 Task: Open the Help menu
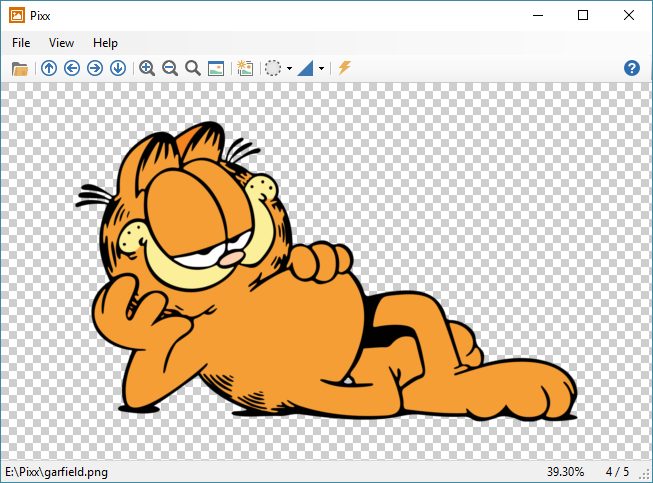pos(105,43)
